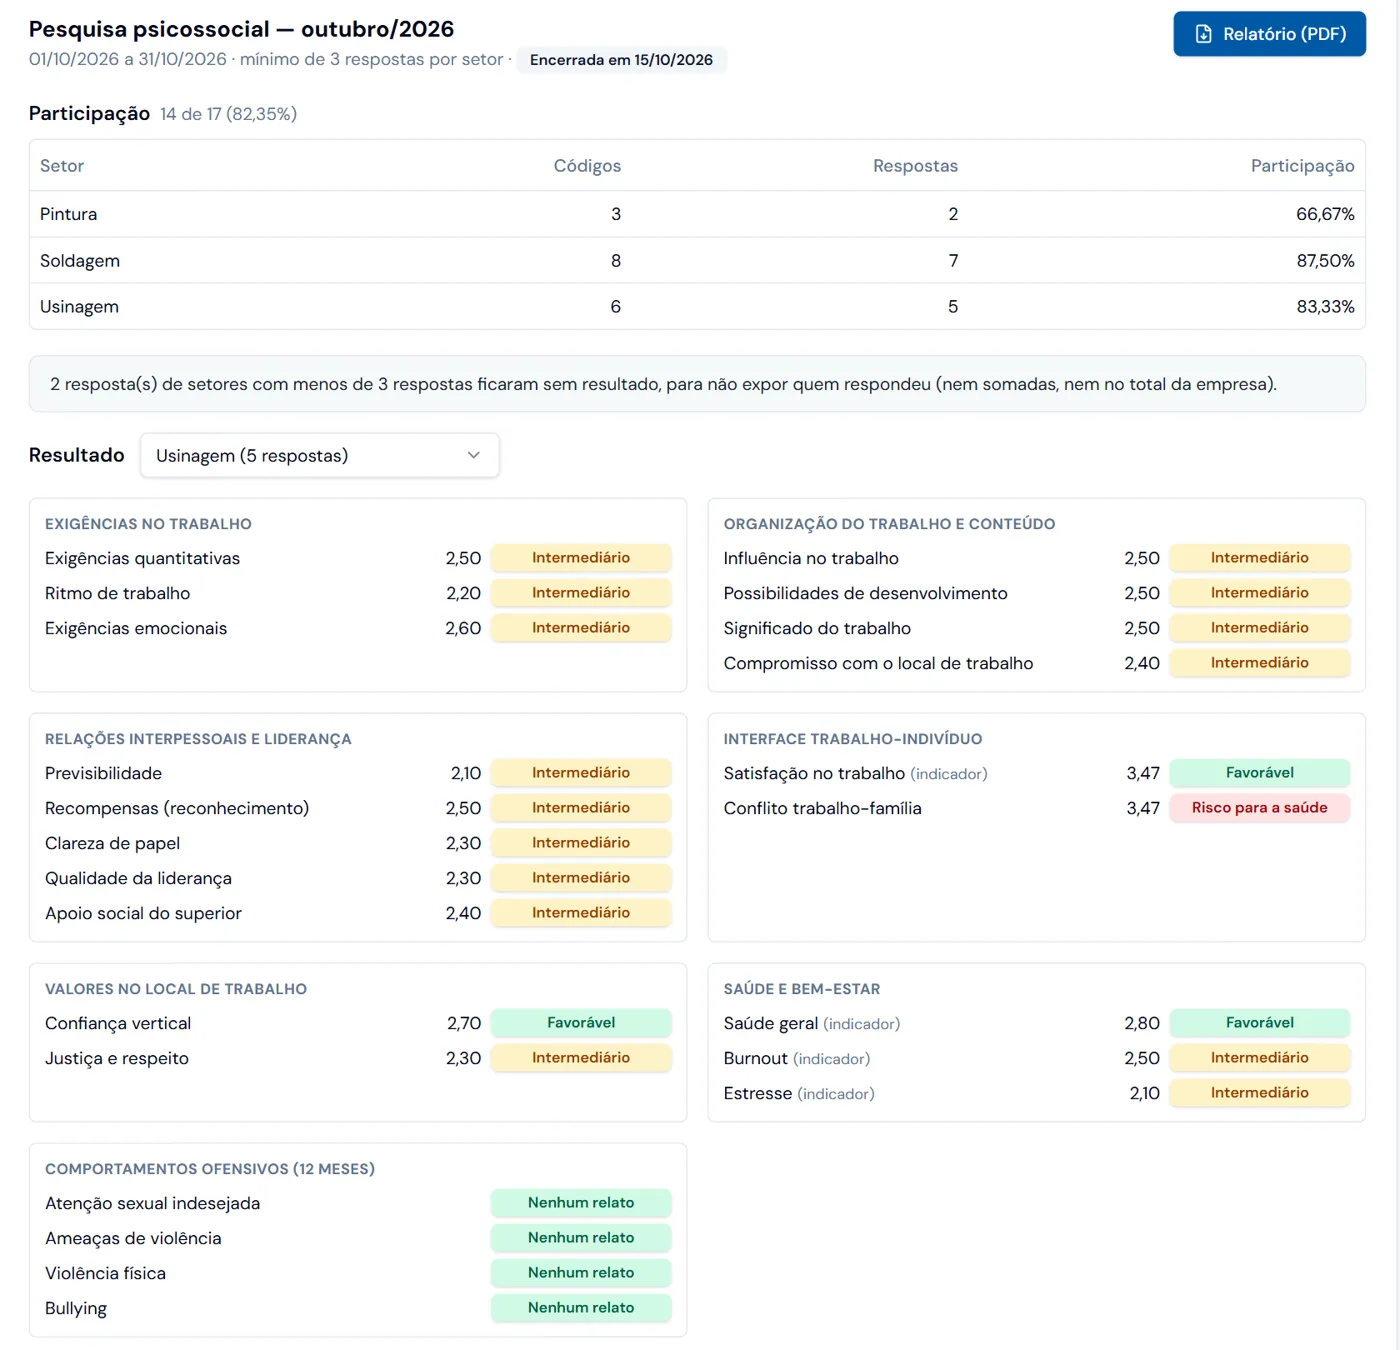Click the Setor column header

click(x=62, y=166)
